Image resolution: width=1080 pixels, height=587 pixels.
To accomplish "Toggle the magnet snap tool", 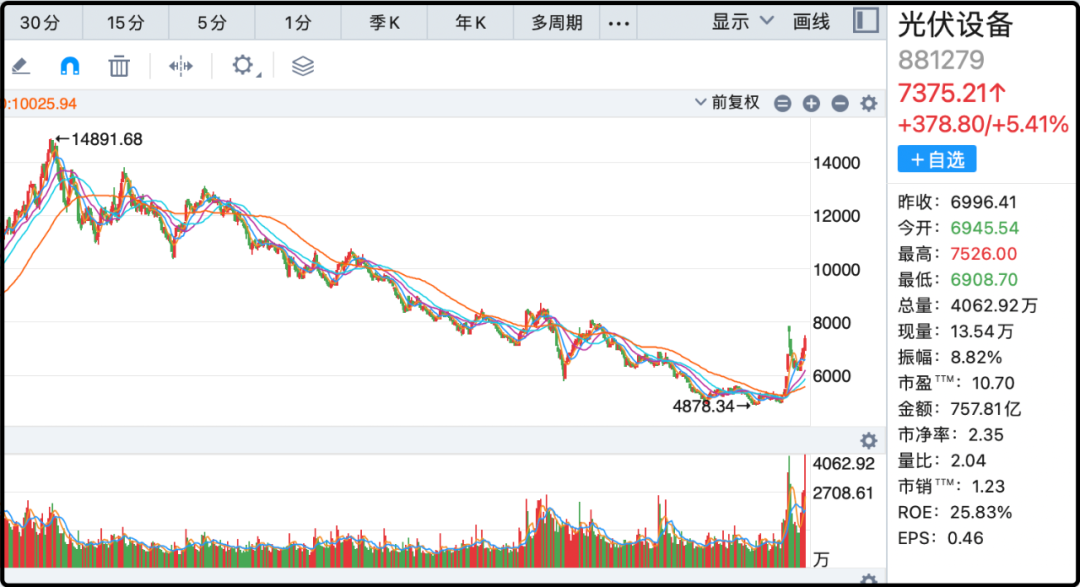I will tap(69, 66).
